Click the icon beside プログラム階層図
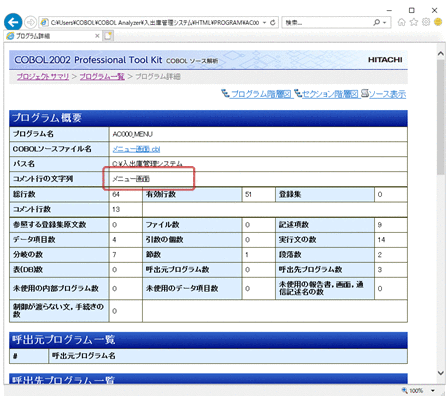448x399 pixels. pyautogui.click(x=226, y=94)
